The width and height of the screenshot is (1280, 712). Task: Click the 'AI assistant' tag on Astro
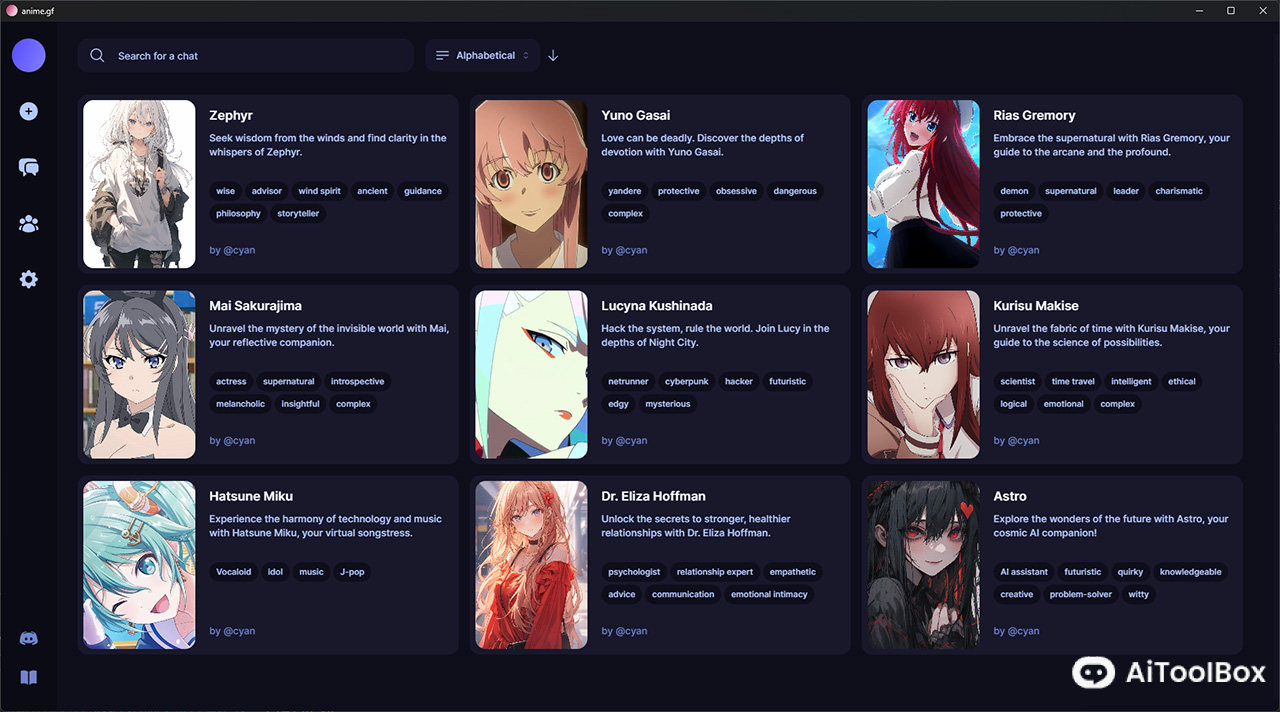point(1024,572)
